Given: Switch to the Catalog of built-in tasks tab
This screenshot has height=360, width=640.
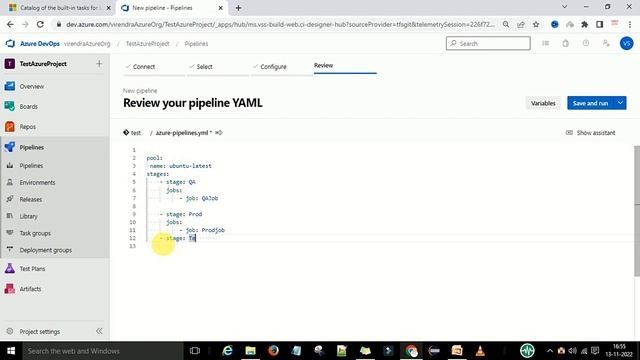Looking at the screenshot, I should [59, 8].
